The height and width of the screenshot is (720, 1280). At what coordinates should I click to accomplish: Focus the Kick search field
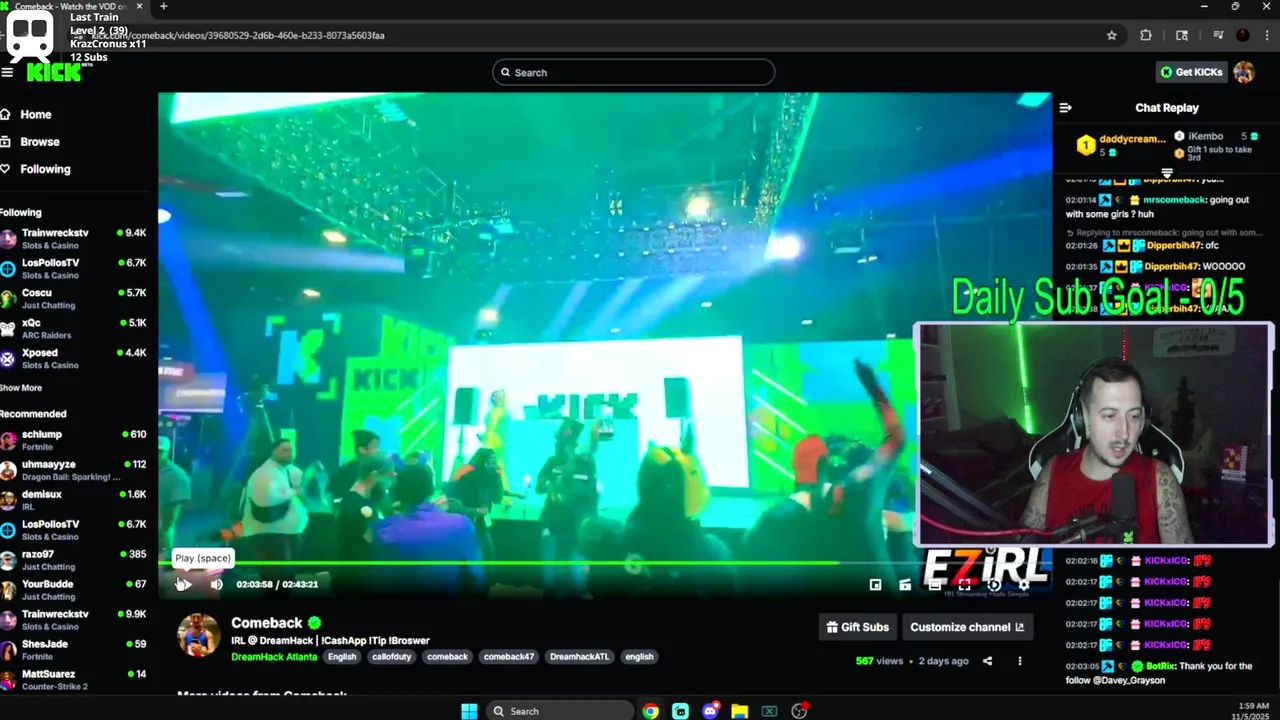(633, 72)
